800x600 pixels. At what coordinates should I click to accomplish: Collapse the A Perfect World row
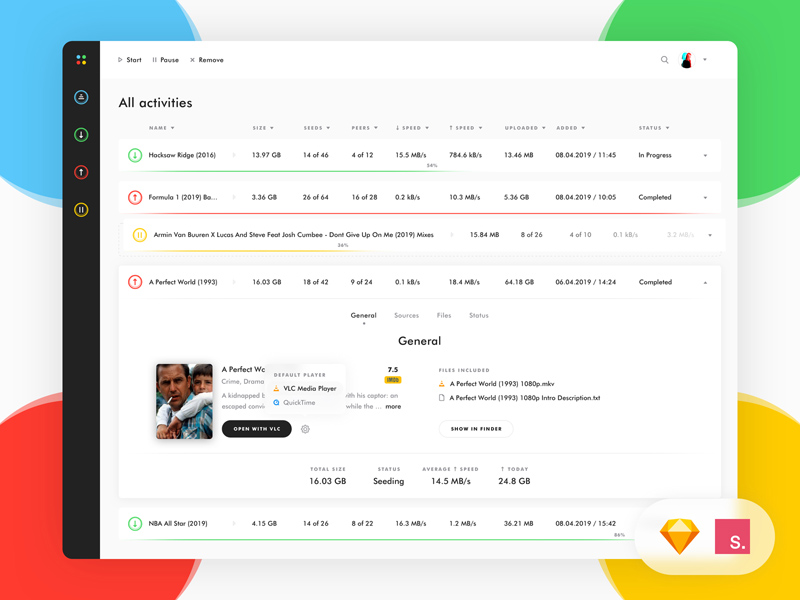(x=705, y=283)
